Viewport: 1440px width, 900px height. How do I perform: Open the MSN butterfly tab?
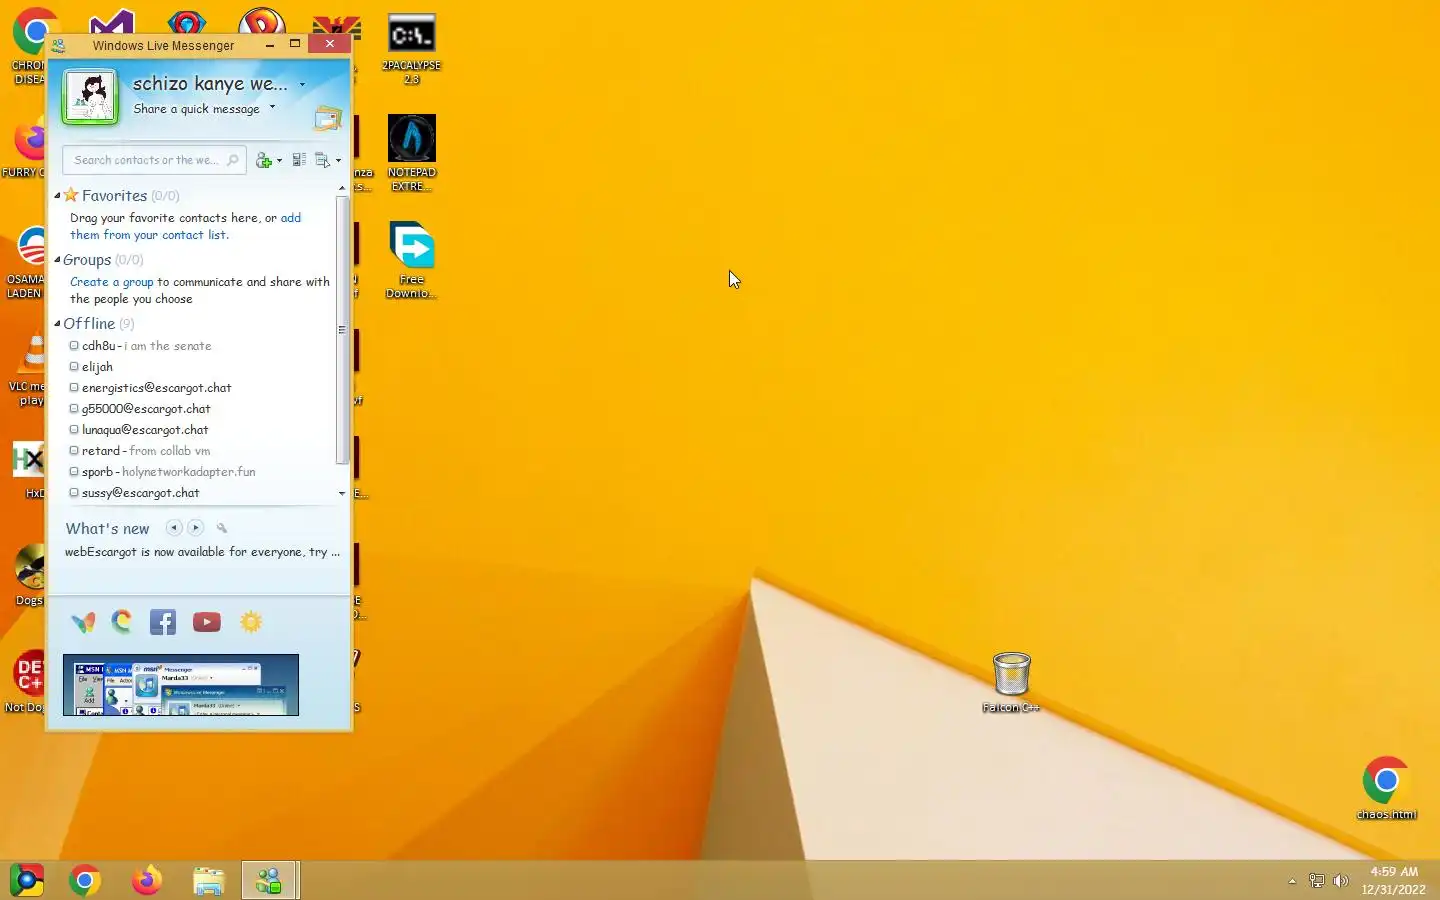coord(83,622)
